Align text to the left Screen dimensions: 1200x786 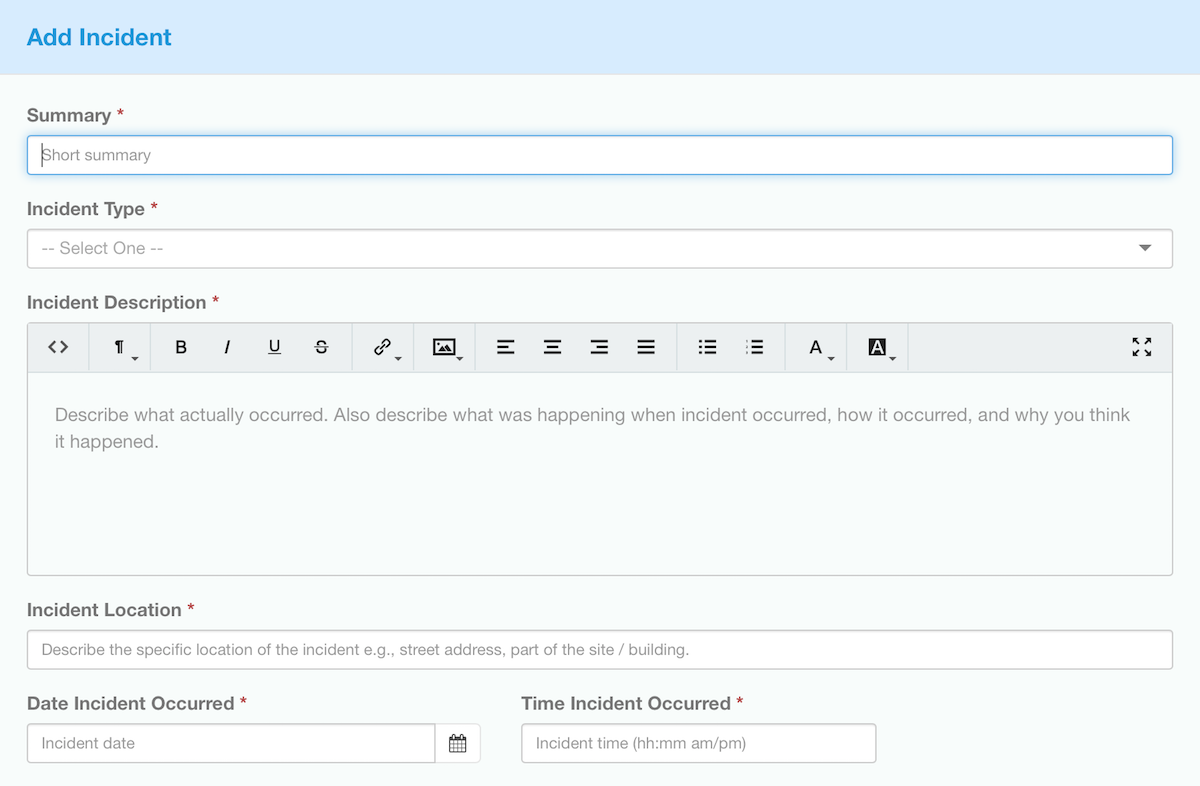coord(506,347)
